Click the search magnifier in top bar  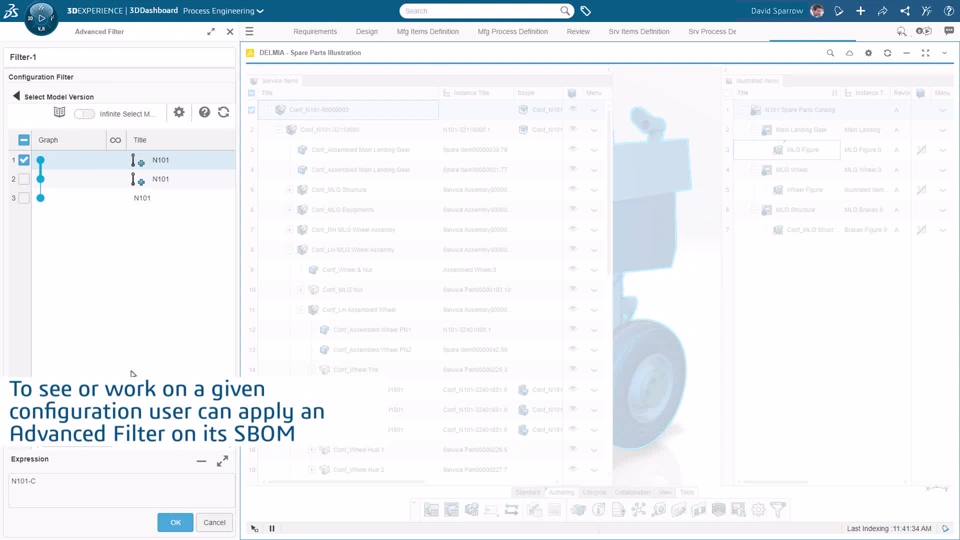pyautogui.click(x=564, y=10)
